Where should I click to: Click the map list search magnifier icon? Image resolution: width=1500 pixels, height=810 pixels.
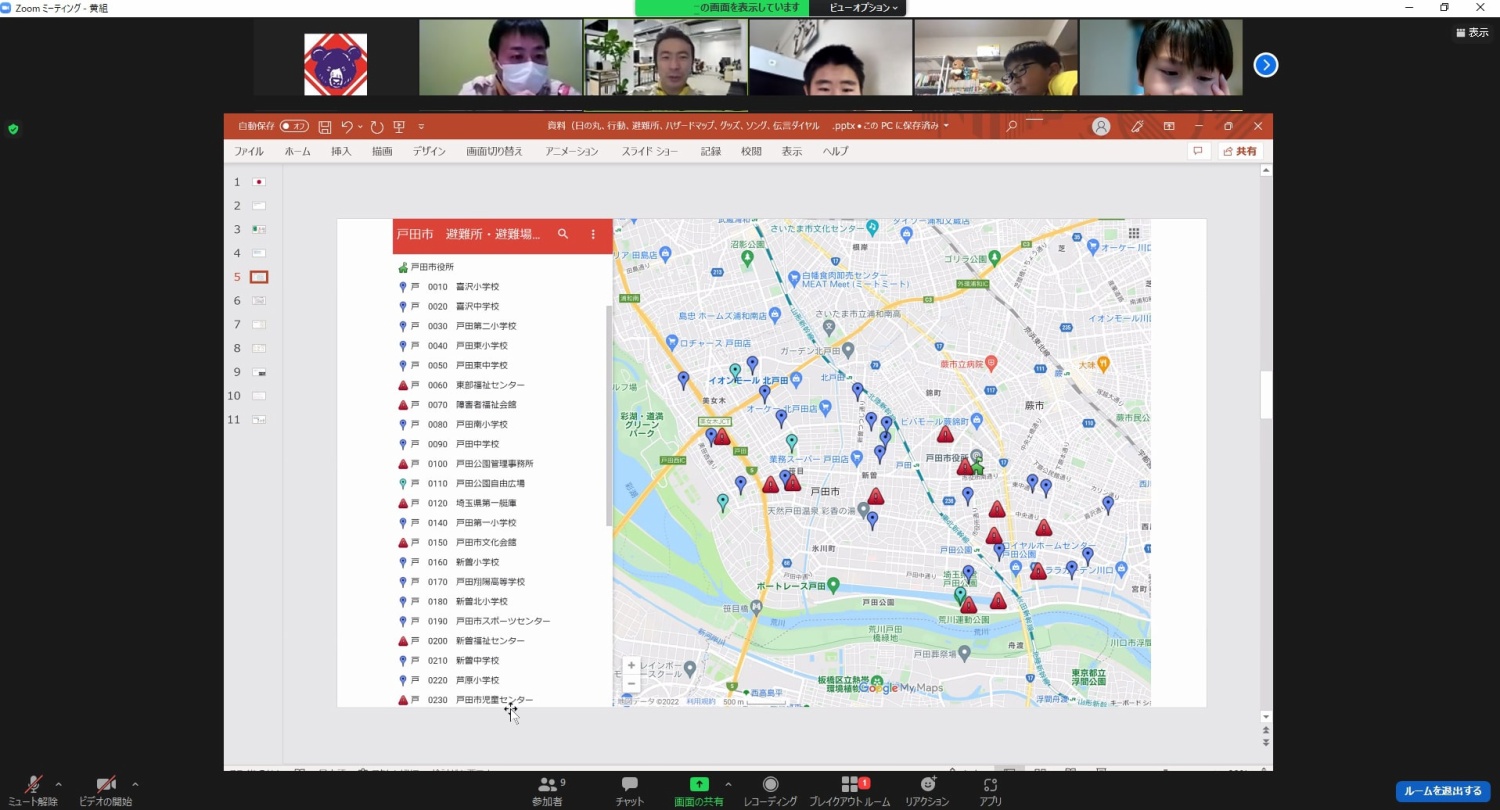pos(563,234)
